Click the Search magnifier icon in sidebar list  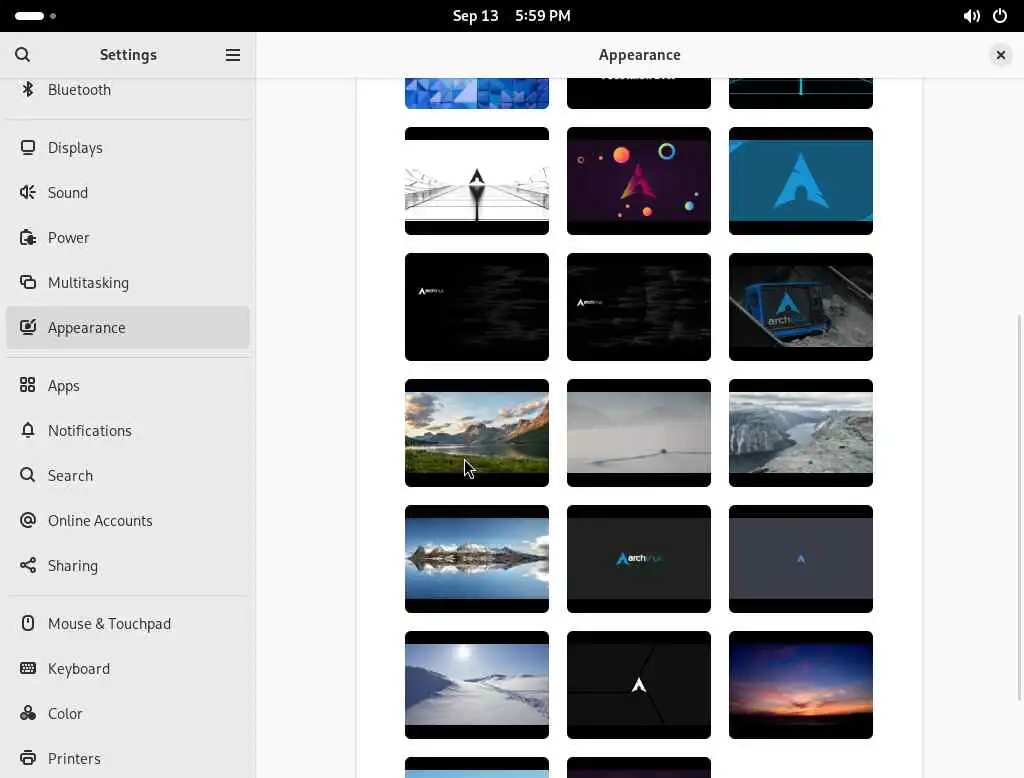tap(27, 475)
